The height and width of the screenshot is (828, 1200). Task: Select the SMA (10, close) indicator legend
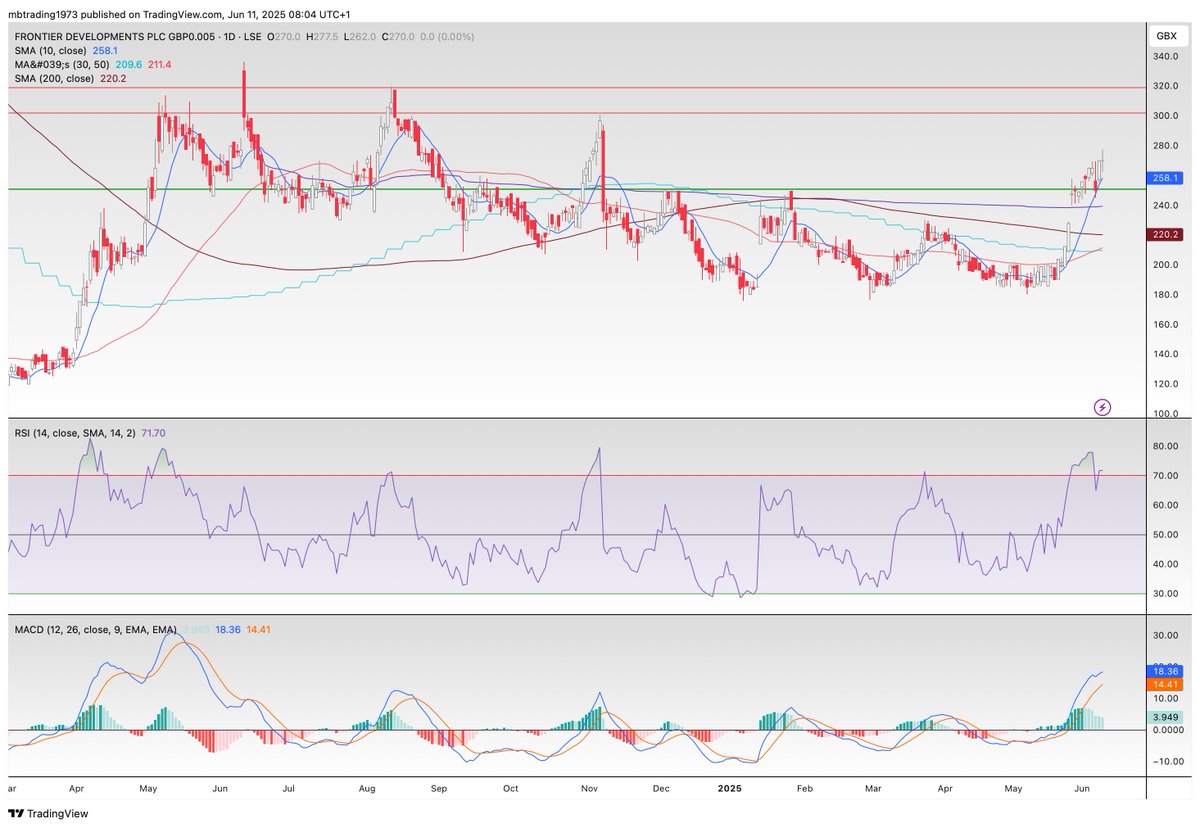tap(52, 49)
